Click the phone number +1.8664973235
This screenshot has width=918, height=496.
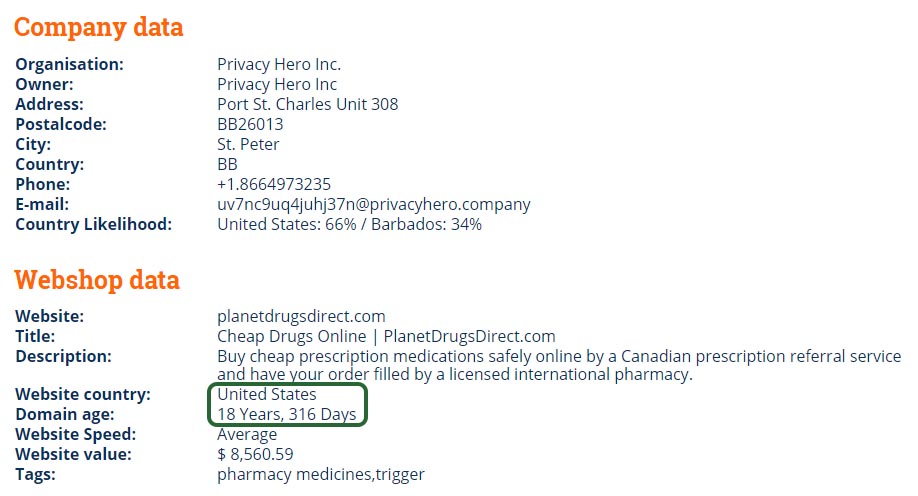click(274, 184)
